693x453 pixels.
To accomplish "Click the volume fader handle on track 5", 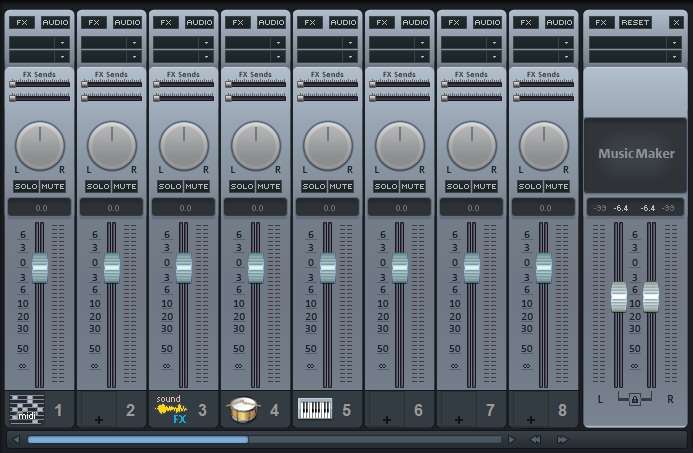I will (x=328, y=267).
